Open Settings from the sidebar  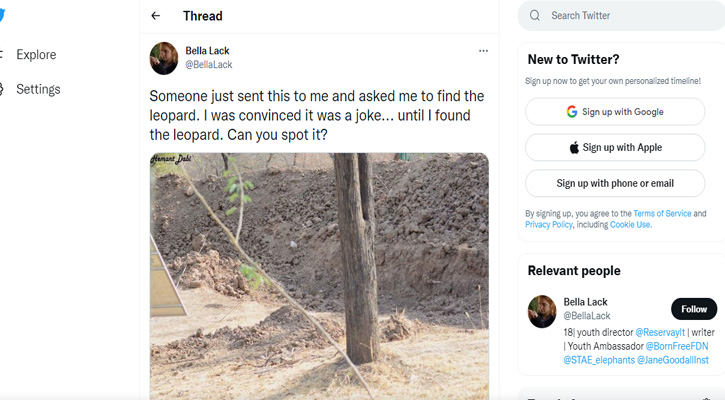pos(37,89)
